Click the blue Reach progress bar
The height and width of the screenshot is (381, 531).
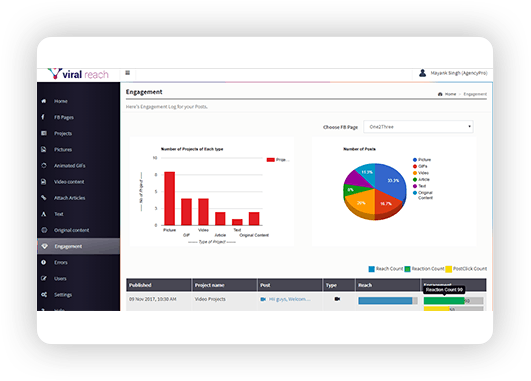385,301
